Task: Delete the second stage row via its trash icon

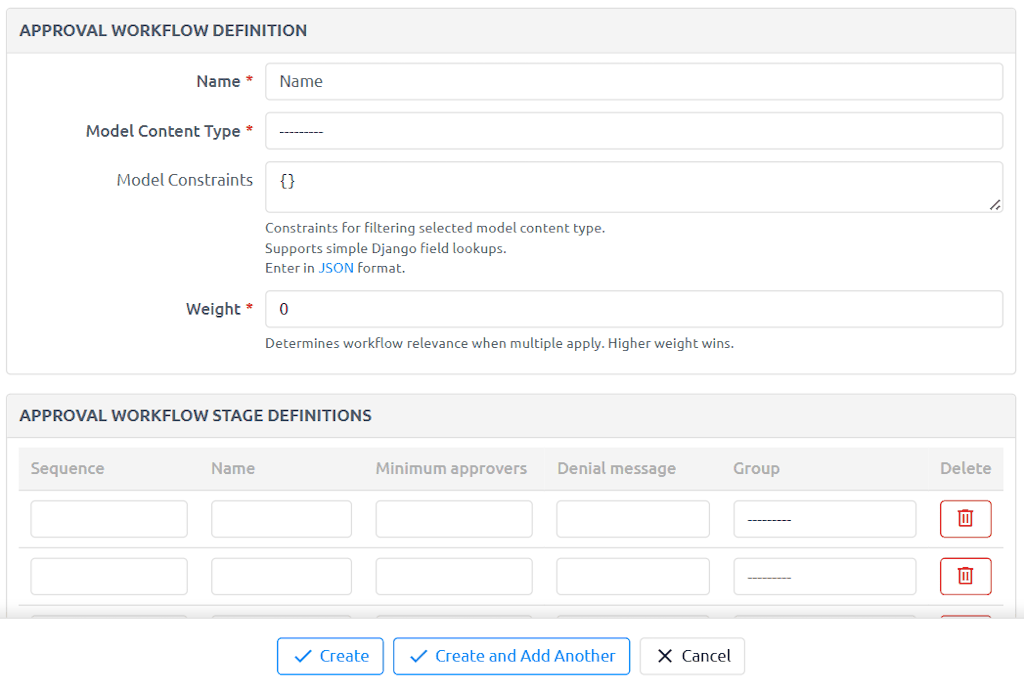Action: 965,576
